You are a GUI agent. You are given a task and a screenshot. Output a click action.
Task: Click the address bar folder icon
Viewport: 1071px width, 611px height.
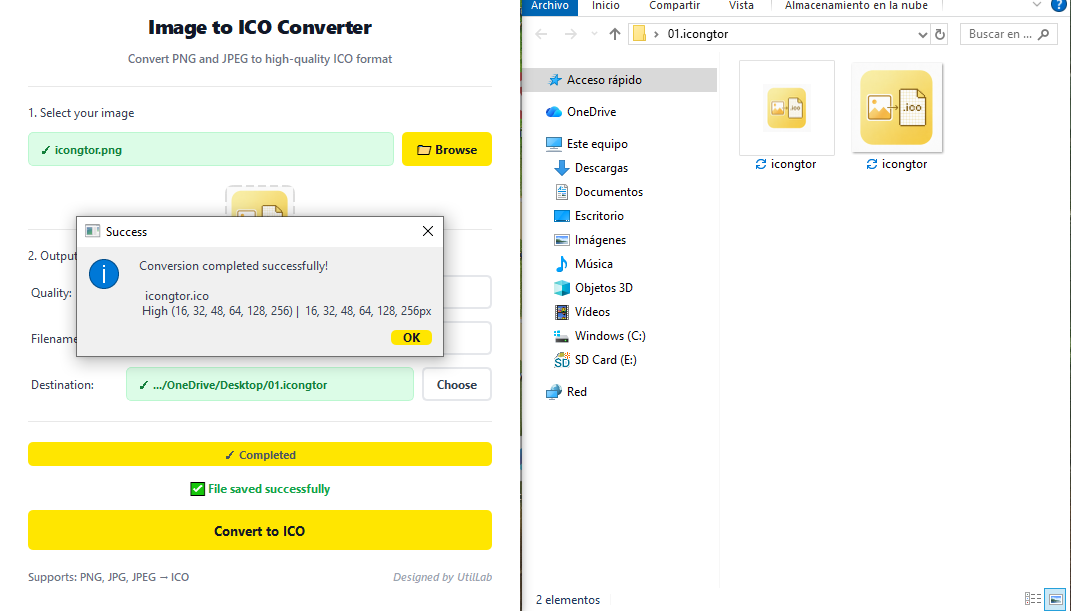coord(639,34)
